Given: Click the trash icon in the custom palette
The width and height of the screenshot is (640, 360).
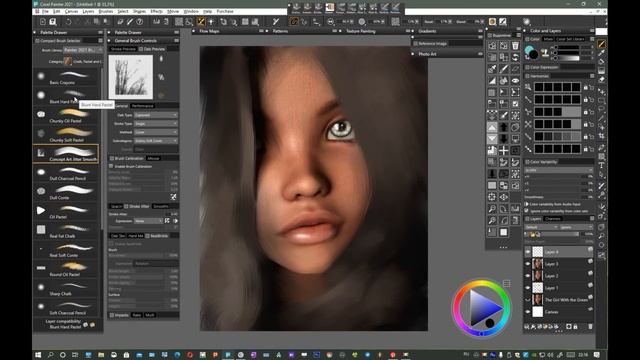Looking at the screenshot, I should coord(515,46).
